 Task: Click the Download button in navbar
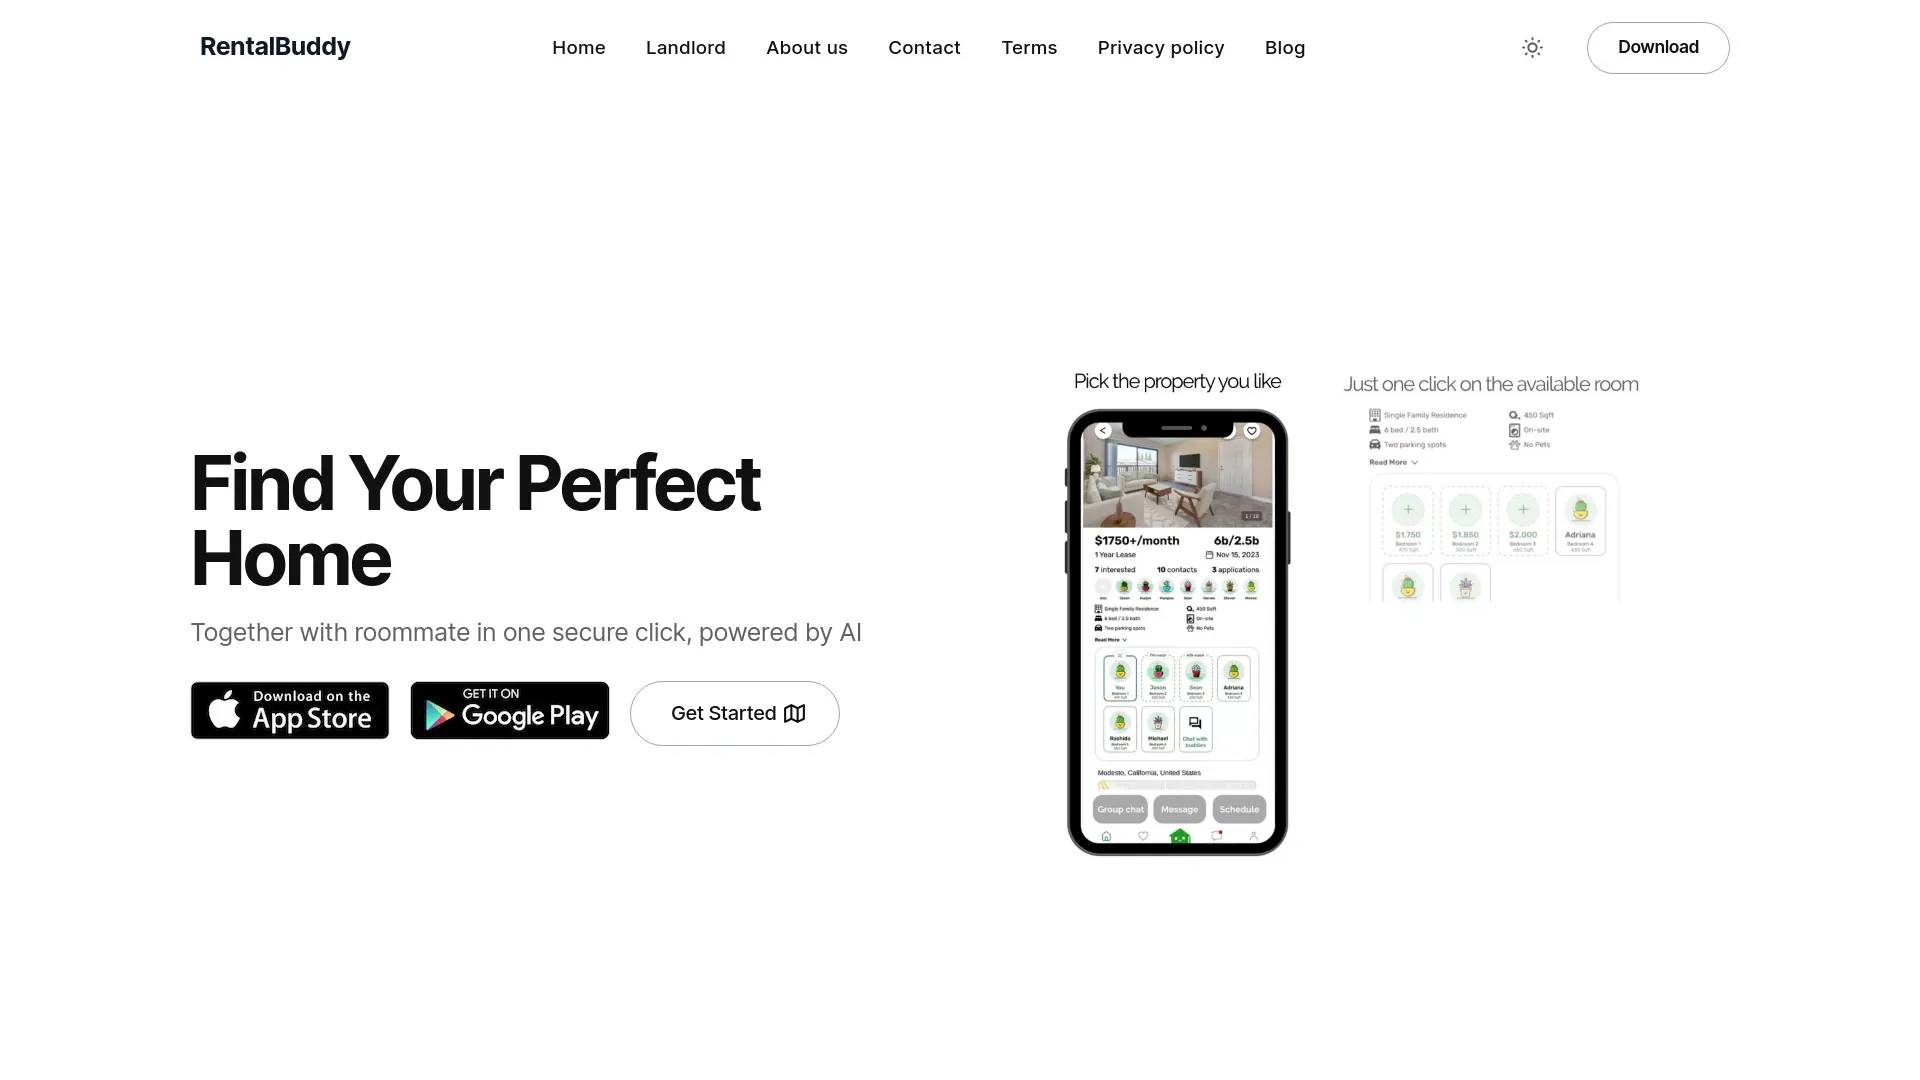[x=1658, y=47]
